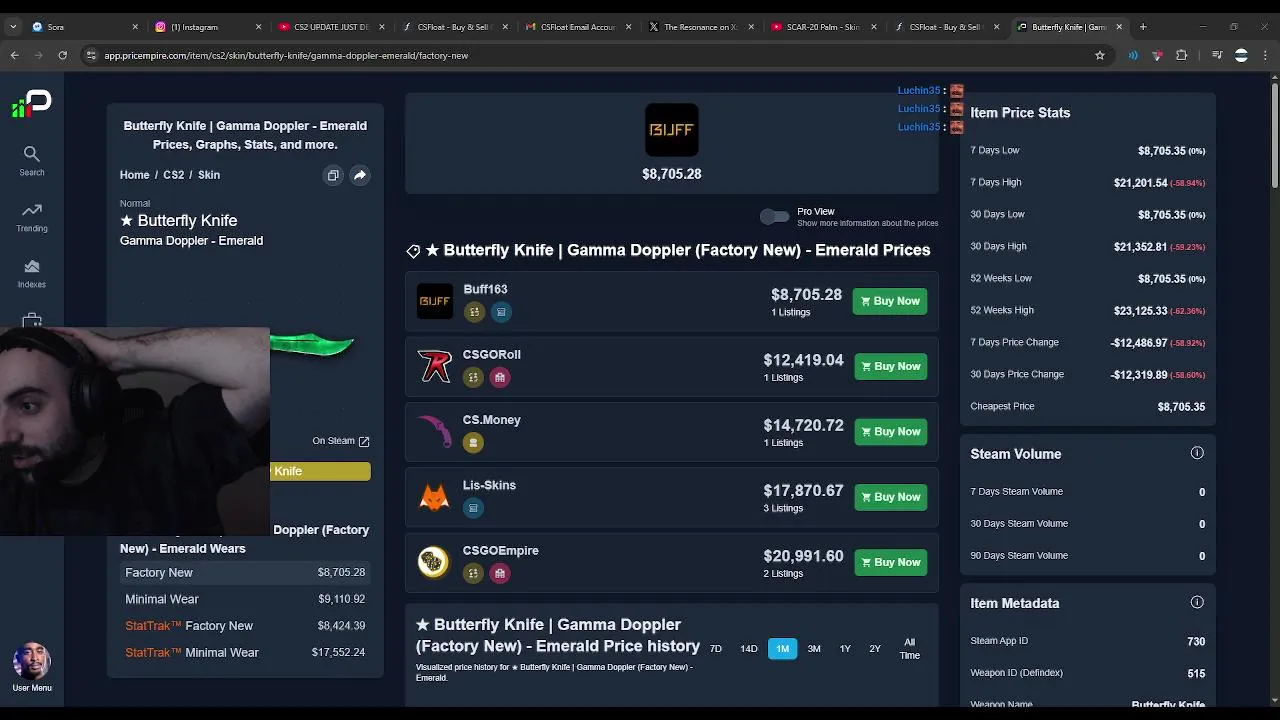Select the 7D price history range
The image size is (1280, 720).
[716, 649]
